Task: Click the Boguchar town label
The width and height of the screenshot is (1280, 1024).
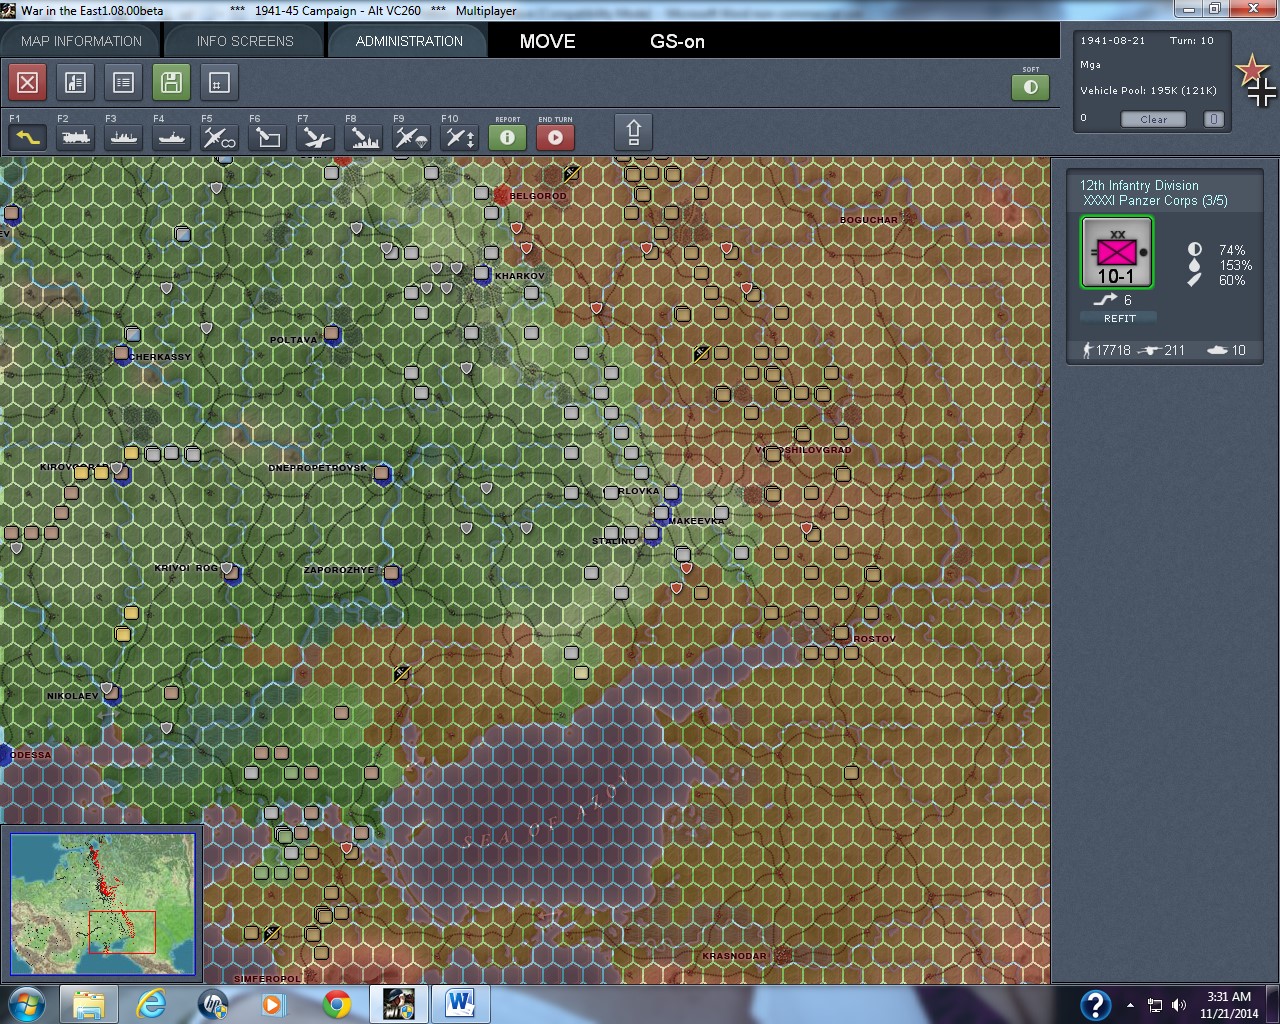Action: pyautogui.click(x=869, y=220)
